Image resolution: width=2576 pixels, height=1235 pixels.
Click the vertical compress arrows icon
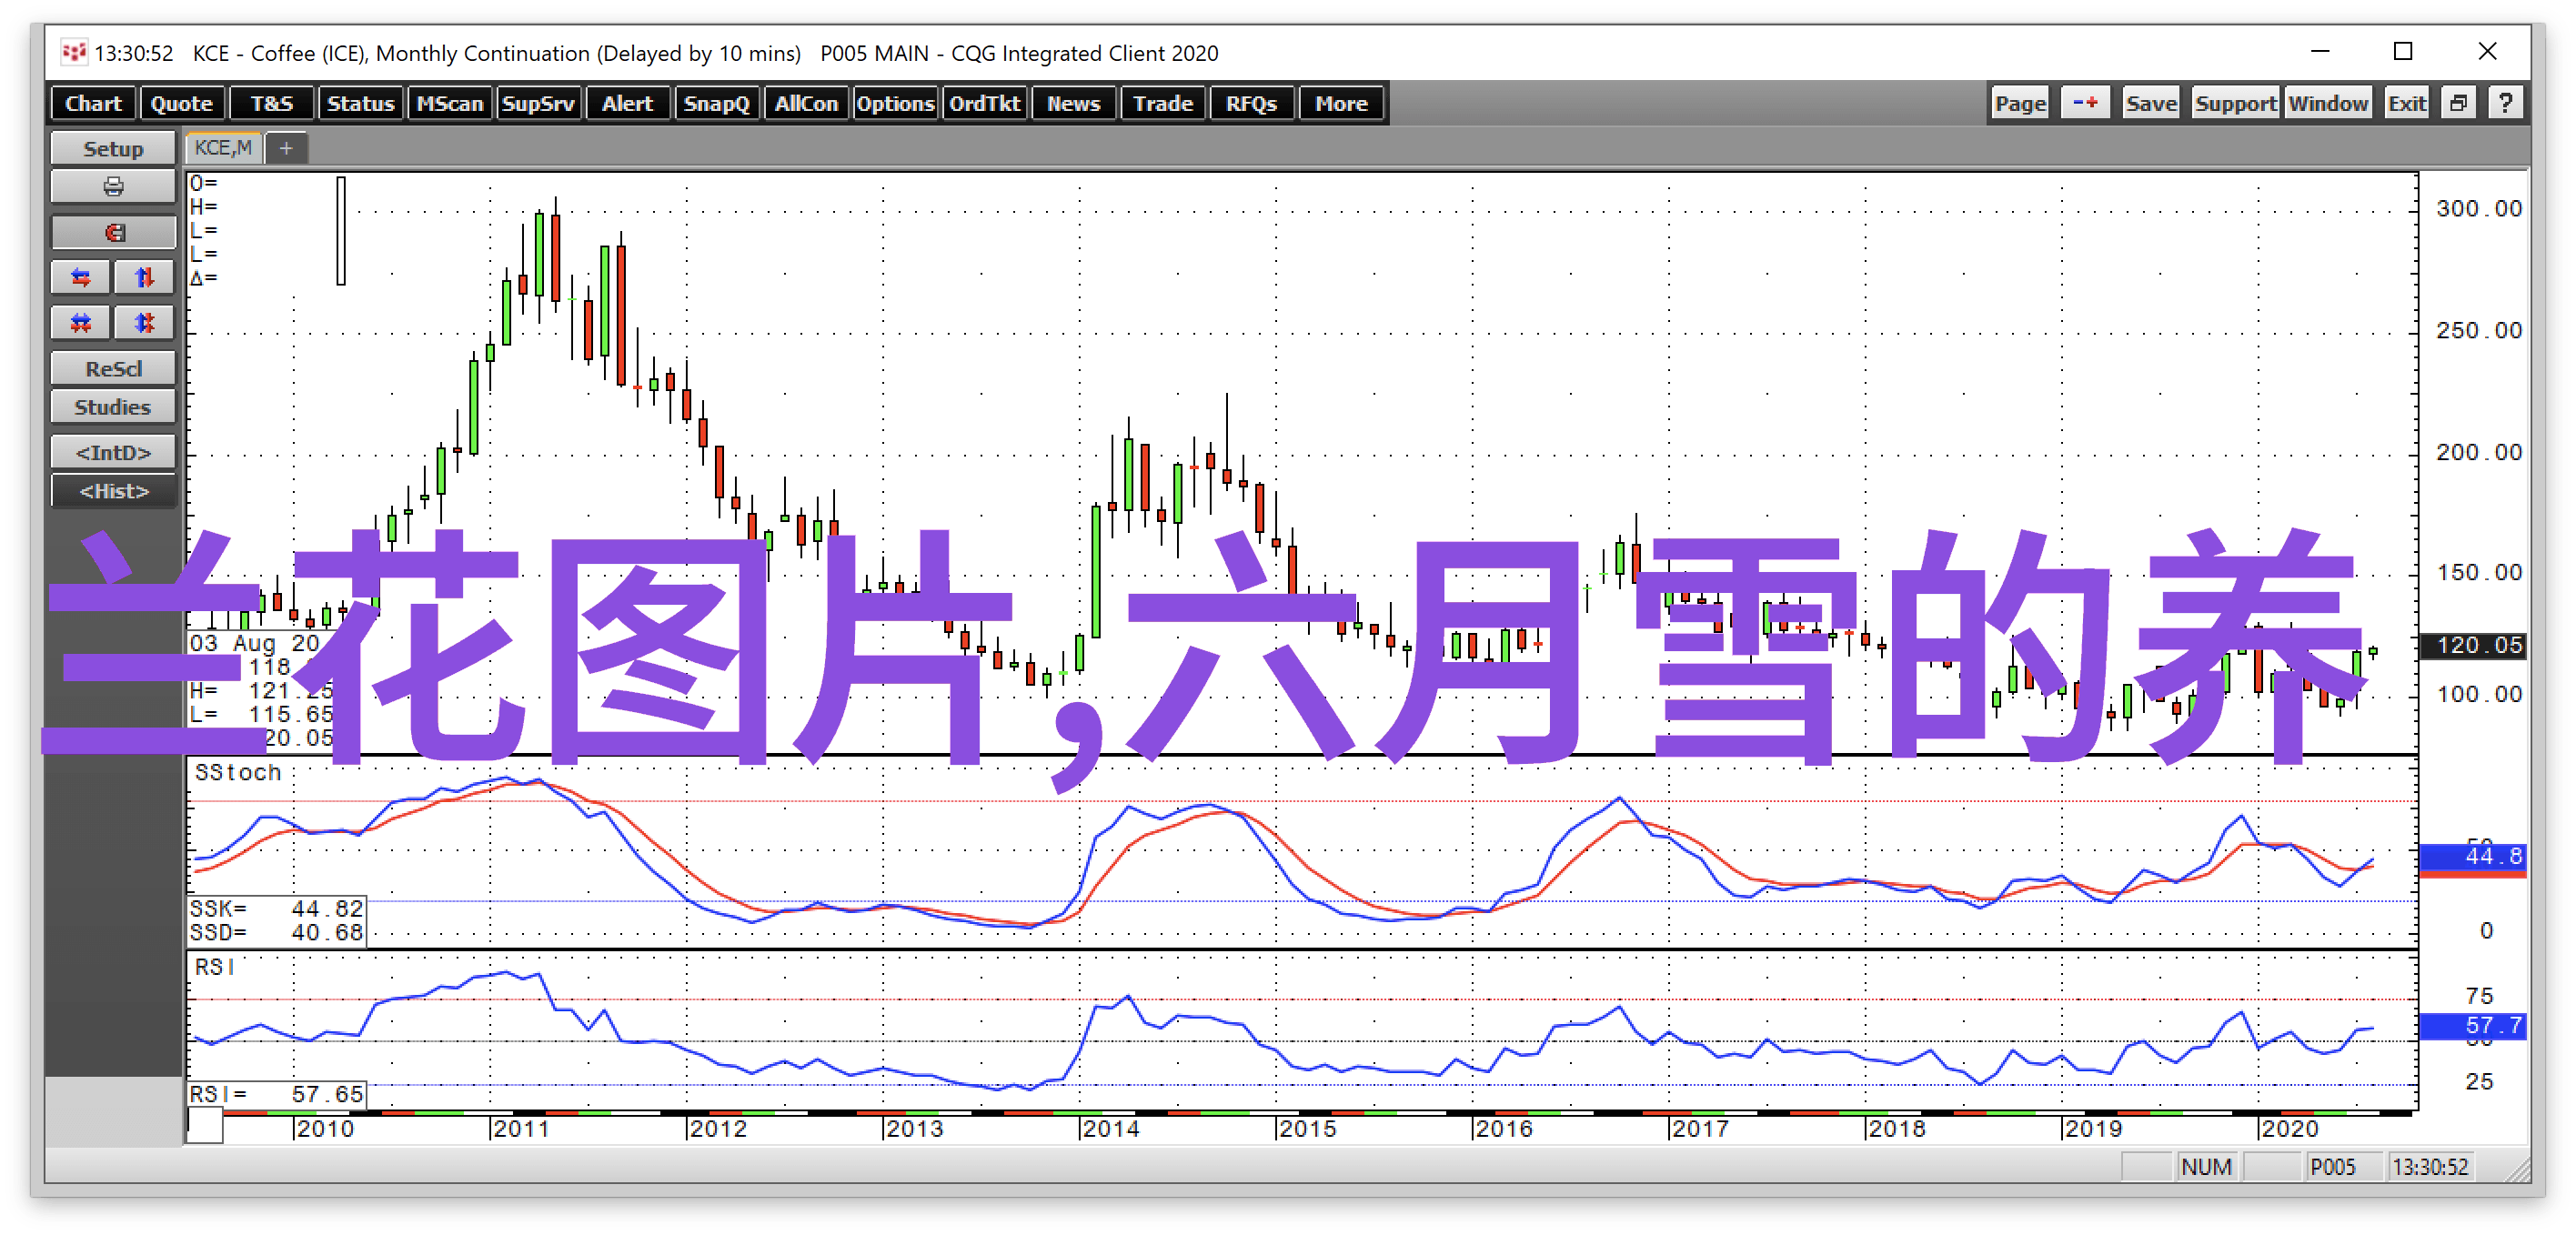(144, 322)
